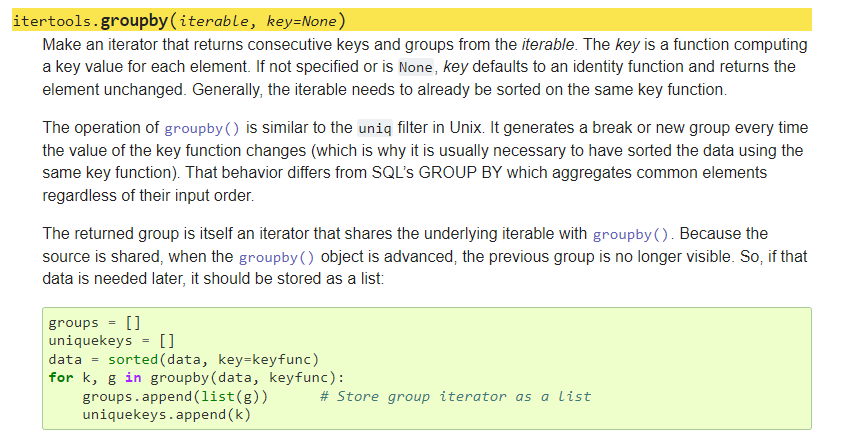This screenshot has width=847, height=437.
Task: Click the first groupby() link in paragraph two
Action: coord(201,129)
